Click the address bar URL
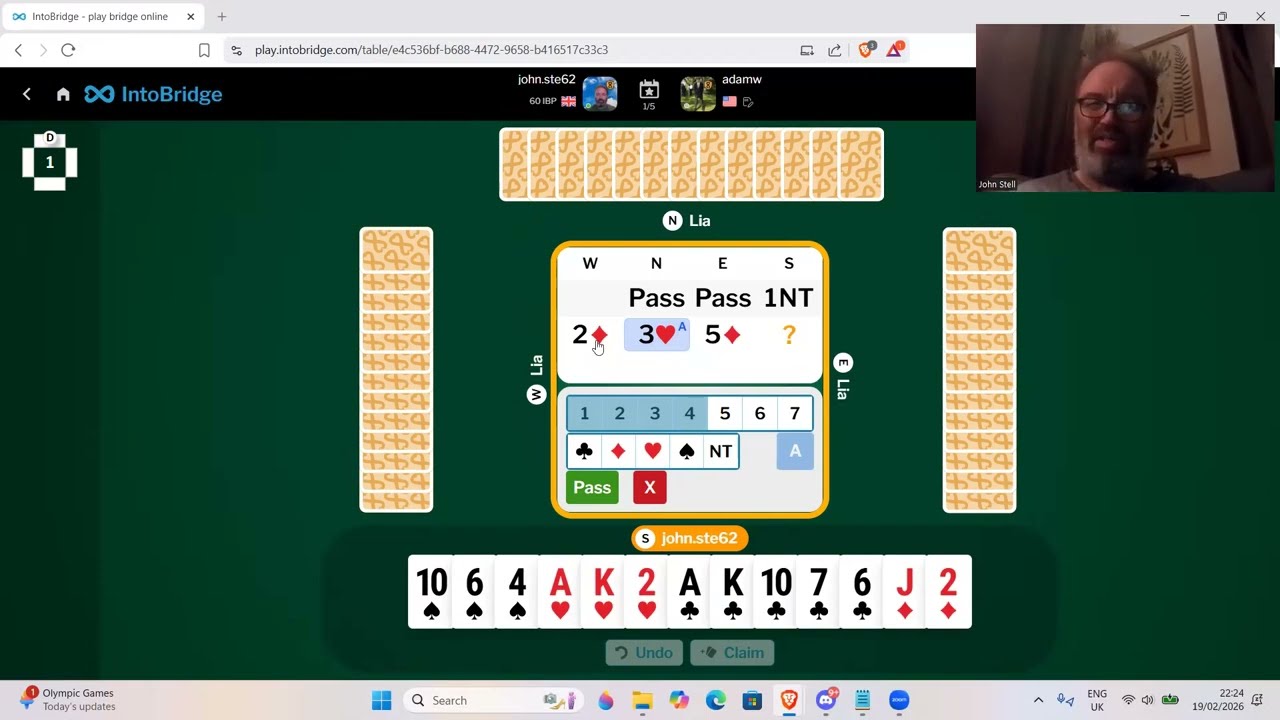Screen dimensions: 1280x720 tap(431, 50)
